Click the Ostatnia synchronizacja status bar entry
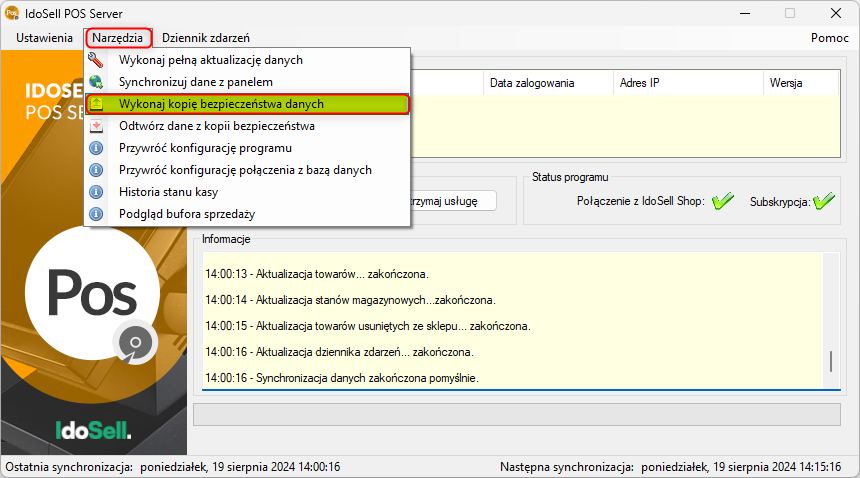The width and height of the screenshot is (860, 478). [173, 467]
